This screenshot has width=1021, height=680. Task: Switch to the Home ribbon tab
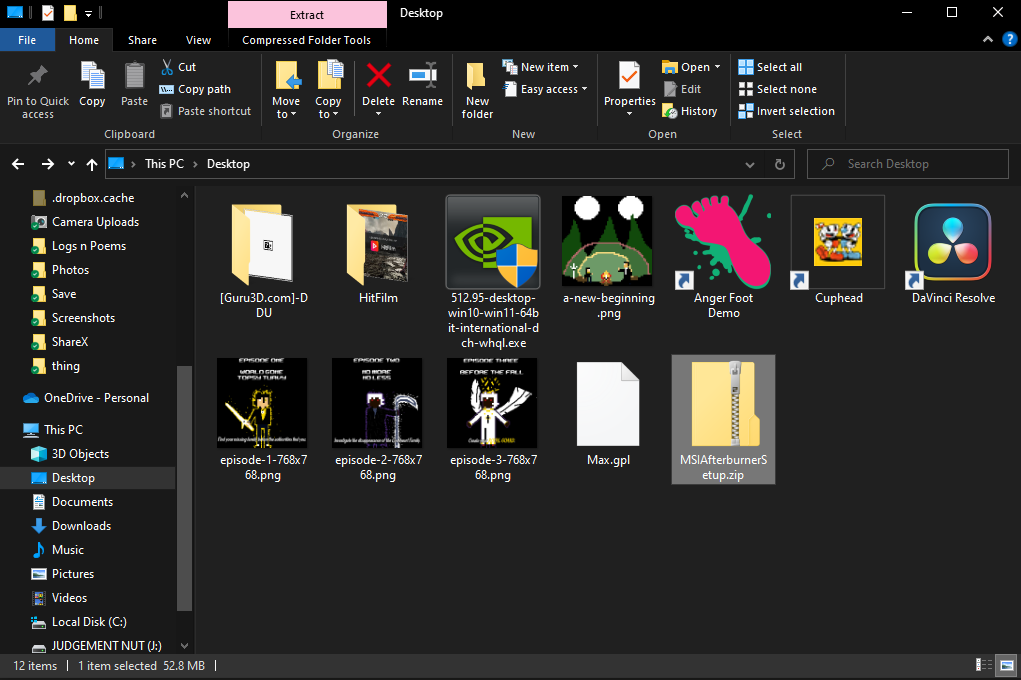coord(84,40)
